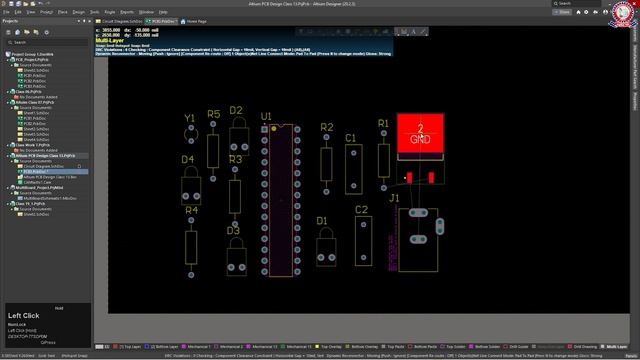Collapse the Class Work 1.PrjPcb project node
Image resolution: width=640 pixels, height=360 pixels.
(8, 145)
